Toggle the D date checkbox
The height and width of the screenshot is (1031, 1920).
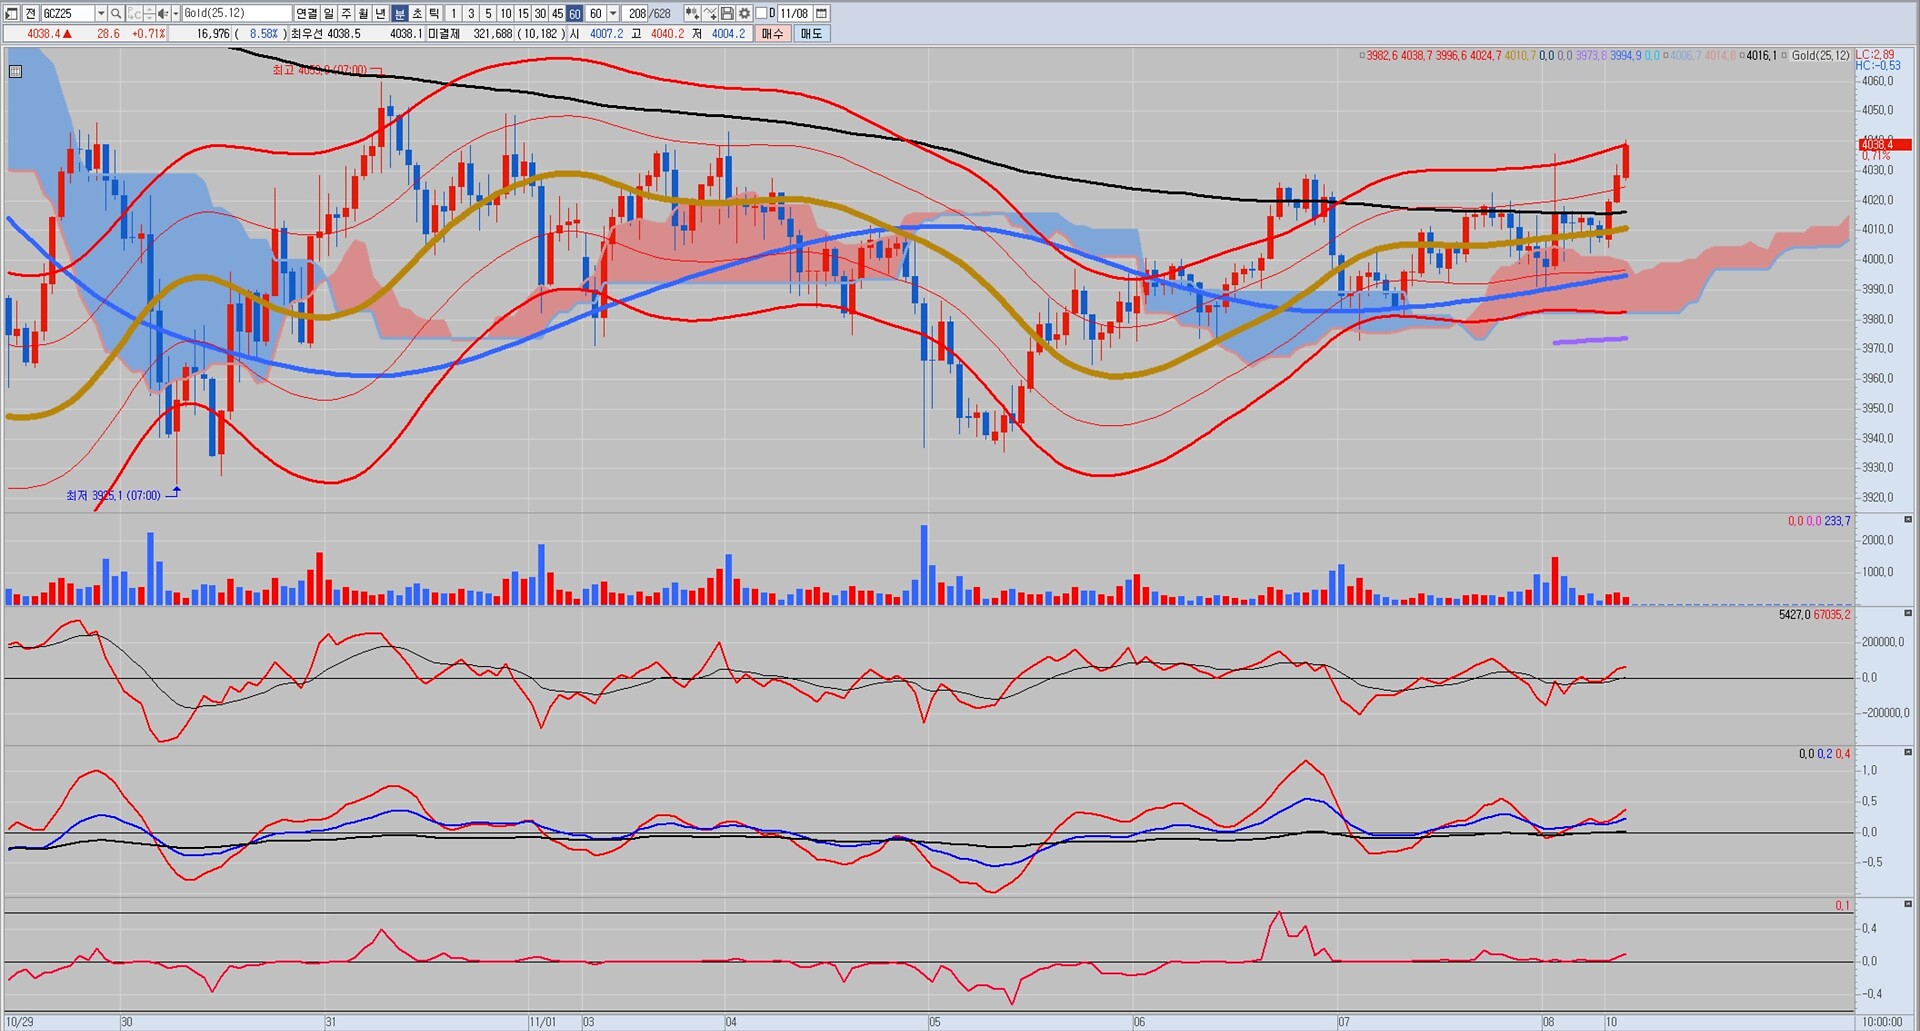tap(761, 13)
